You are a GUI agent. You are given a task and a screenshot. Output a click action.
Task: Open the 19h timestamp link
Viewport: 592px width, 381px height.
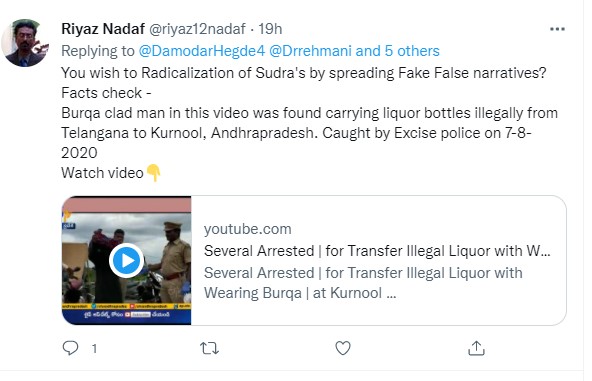[270, 29]
